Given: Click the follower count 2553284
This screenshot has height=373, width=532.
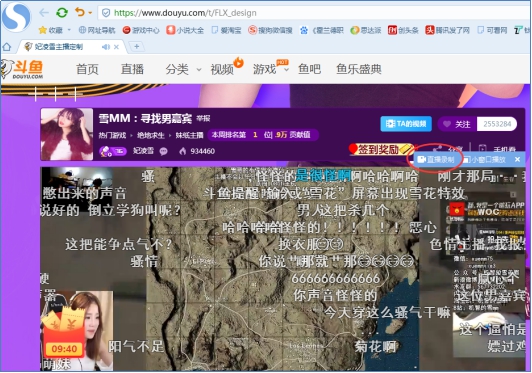Looking at the screenshot, I should click(497, 124).
